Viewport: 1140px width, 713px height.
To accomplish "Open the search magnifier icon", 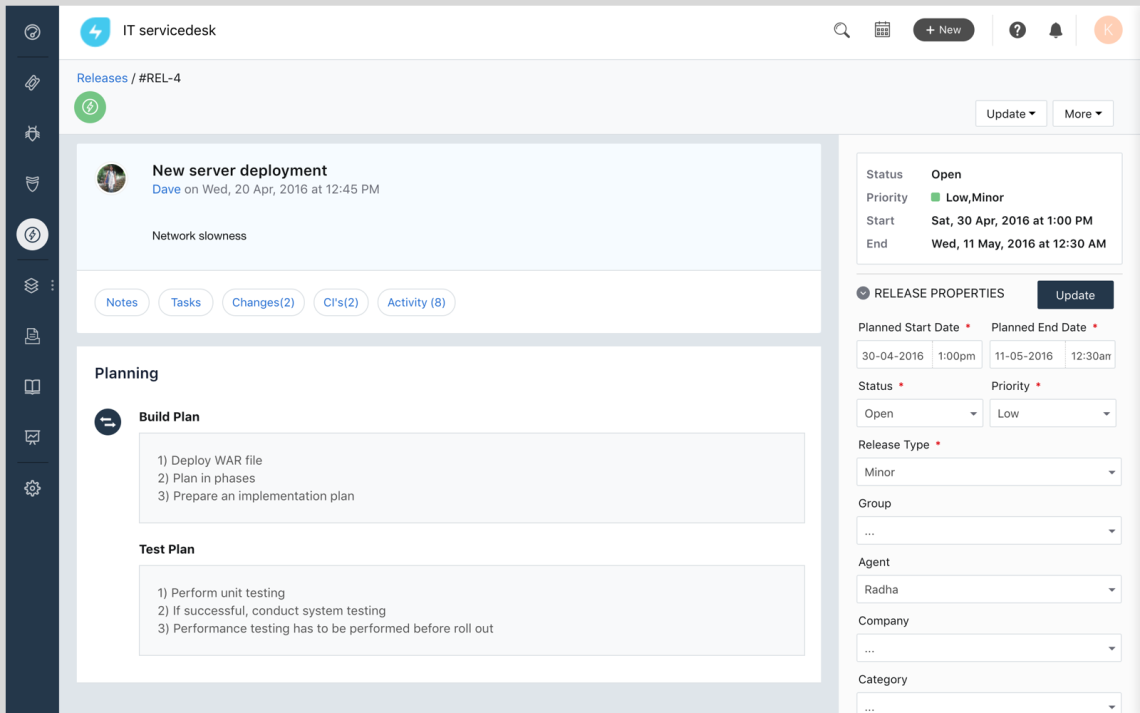I will point(841,30).
